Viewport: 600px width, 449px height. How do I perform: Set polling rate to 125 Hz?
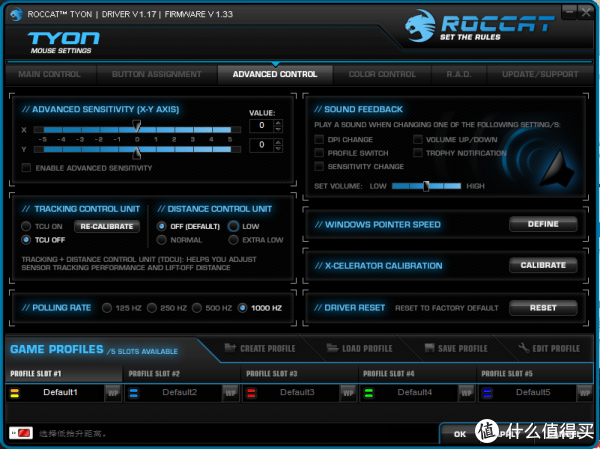click(x=107, y=308)
